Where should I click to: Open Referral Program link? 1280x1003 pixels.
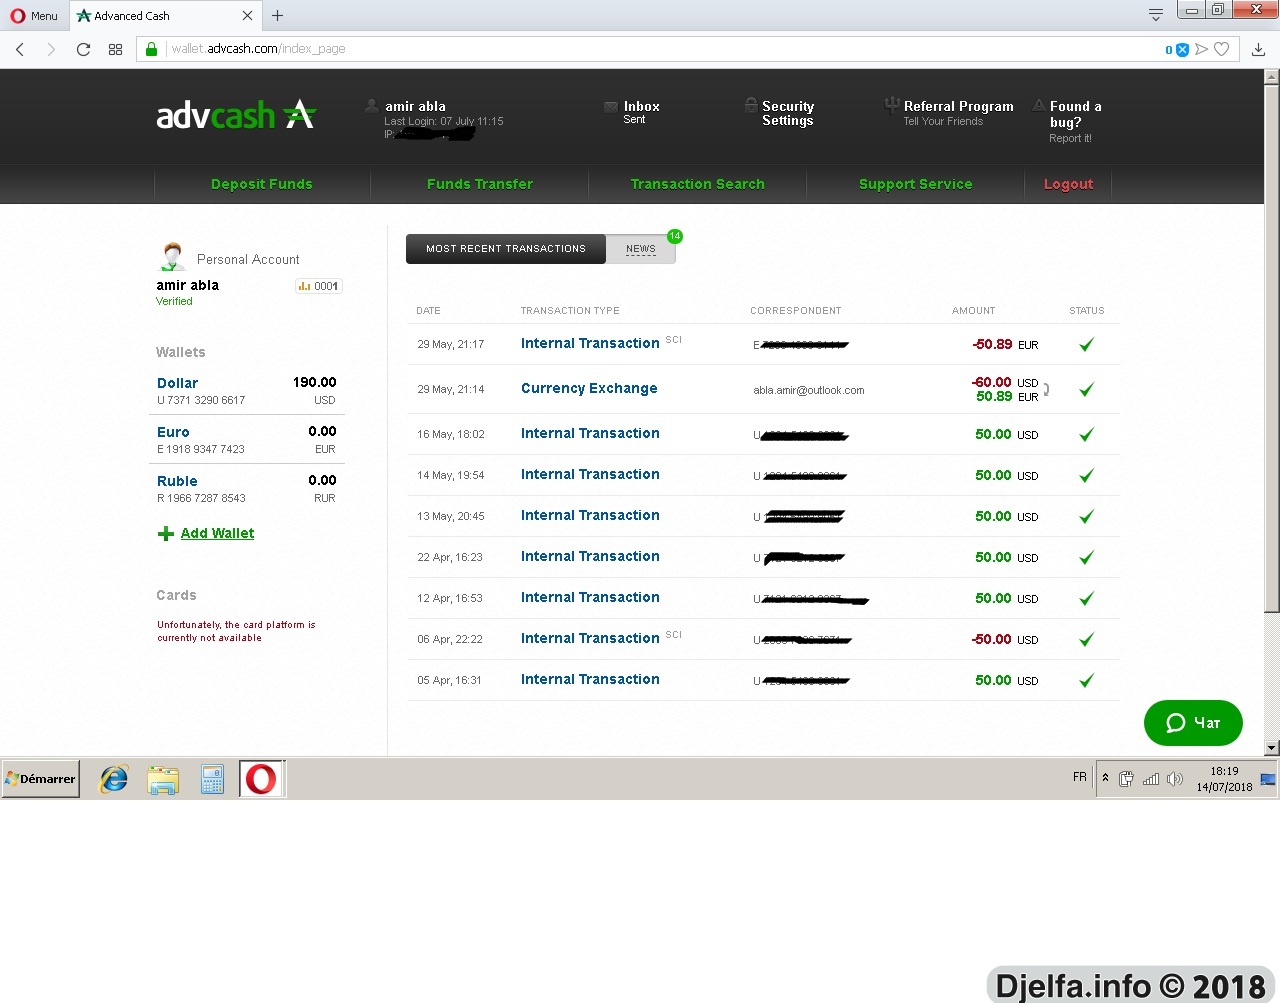(958, 106)
